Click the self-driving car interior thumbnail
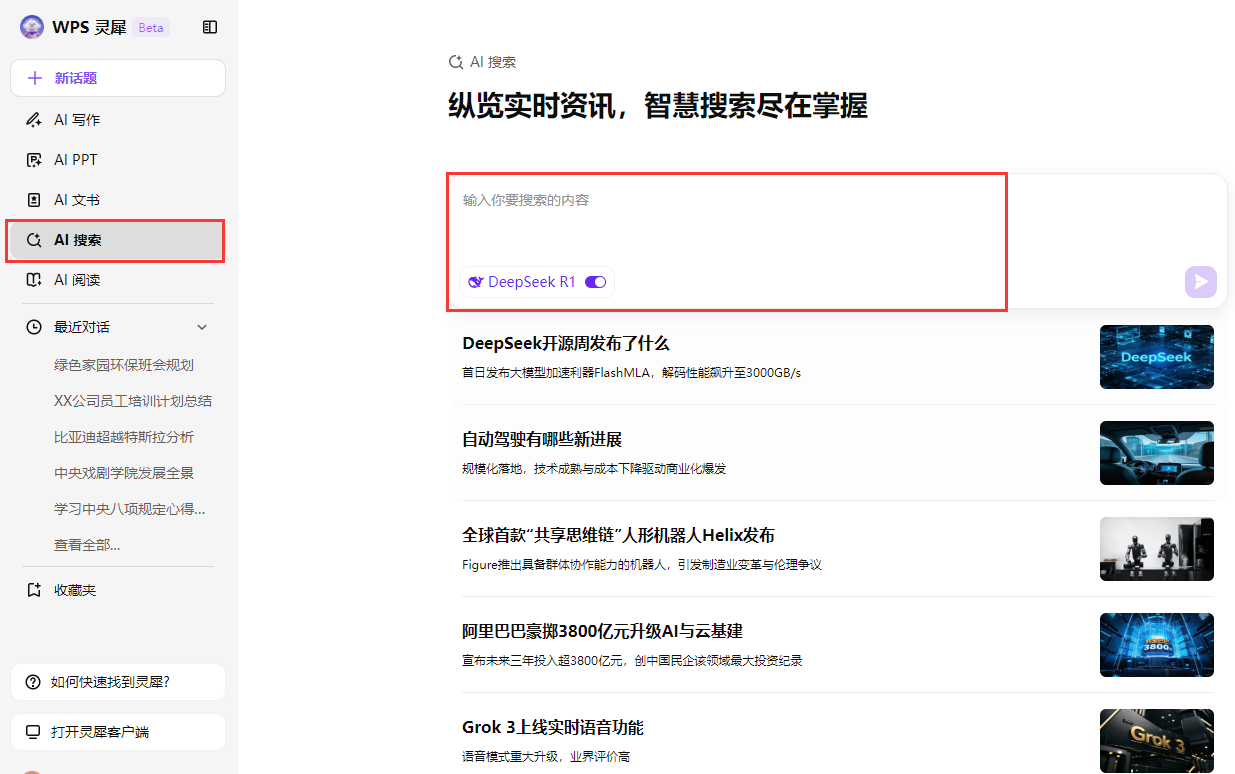This screenshot has height=774, width=1235. click(1157, 453)
